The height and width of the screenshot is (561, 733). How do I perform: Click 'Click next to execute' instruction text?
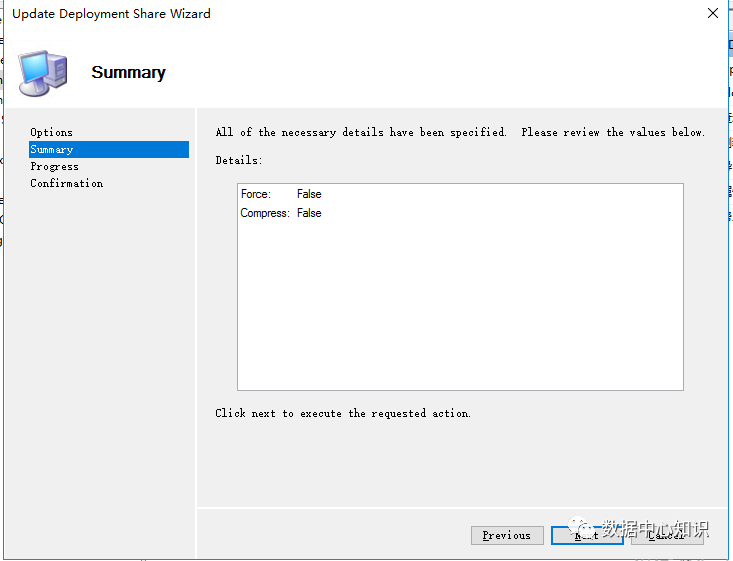(343, 413)
